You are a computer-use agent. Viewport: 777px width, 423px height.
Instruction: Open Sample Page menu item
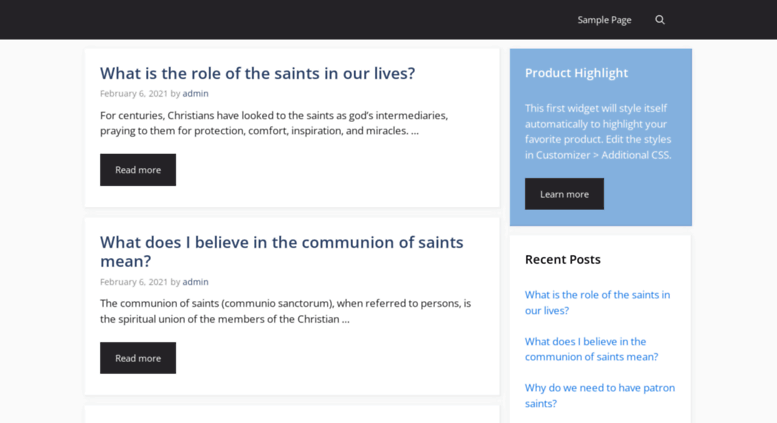pyautogui.click(x=604, y=20)
